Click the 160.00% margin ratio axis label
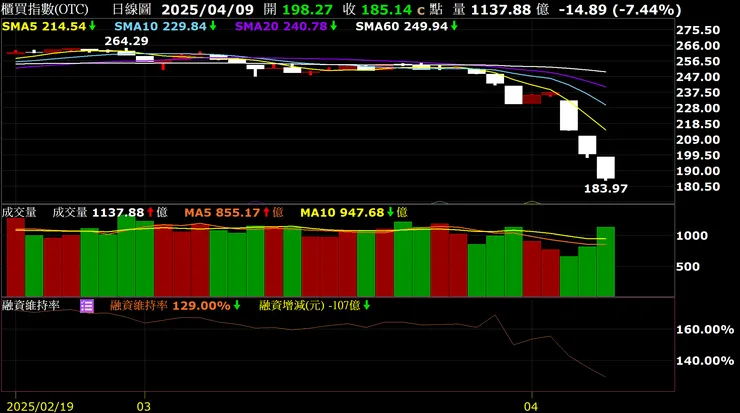The image size is (740, 413). click(705, 329)
